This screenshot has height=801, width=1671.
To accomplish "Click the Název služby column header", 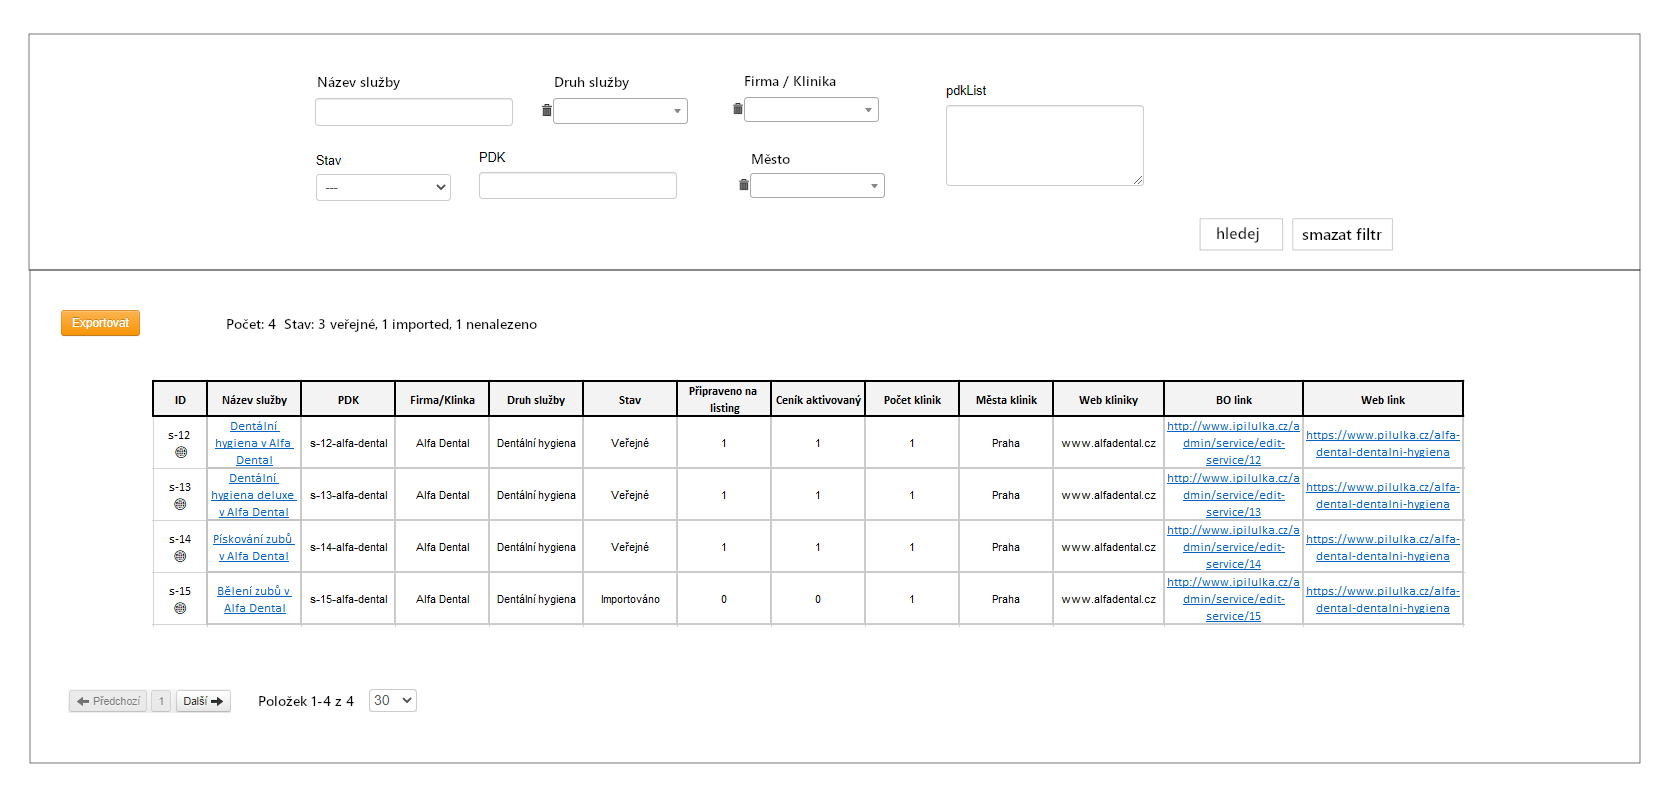I will pyautogui.click(x=254, y=399).
